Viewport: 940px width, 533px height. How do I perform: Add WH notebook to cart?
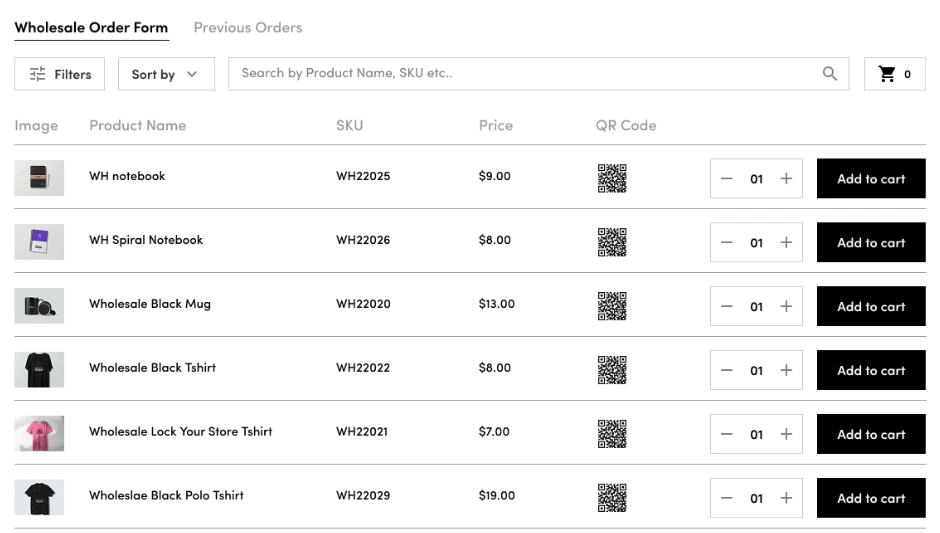pos(871,179)
